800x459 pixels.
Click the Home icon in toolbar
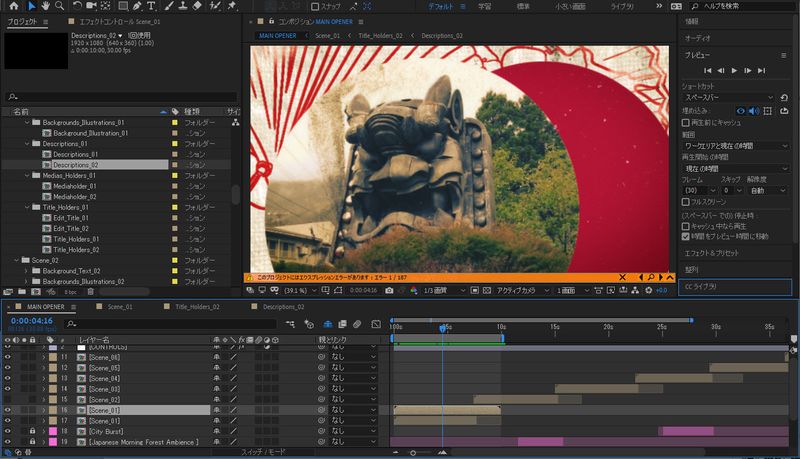coord(12,6)
